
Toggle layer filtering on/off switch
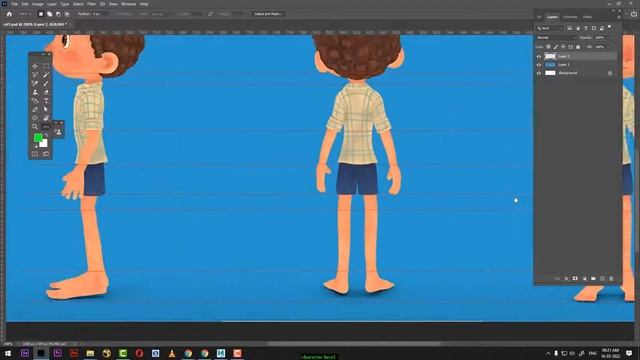coord(609,27)
